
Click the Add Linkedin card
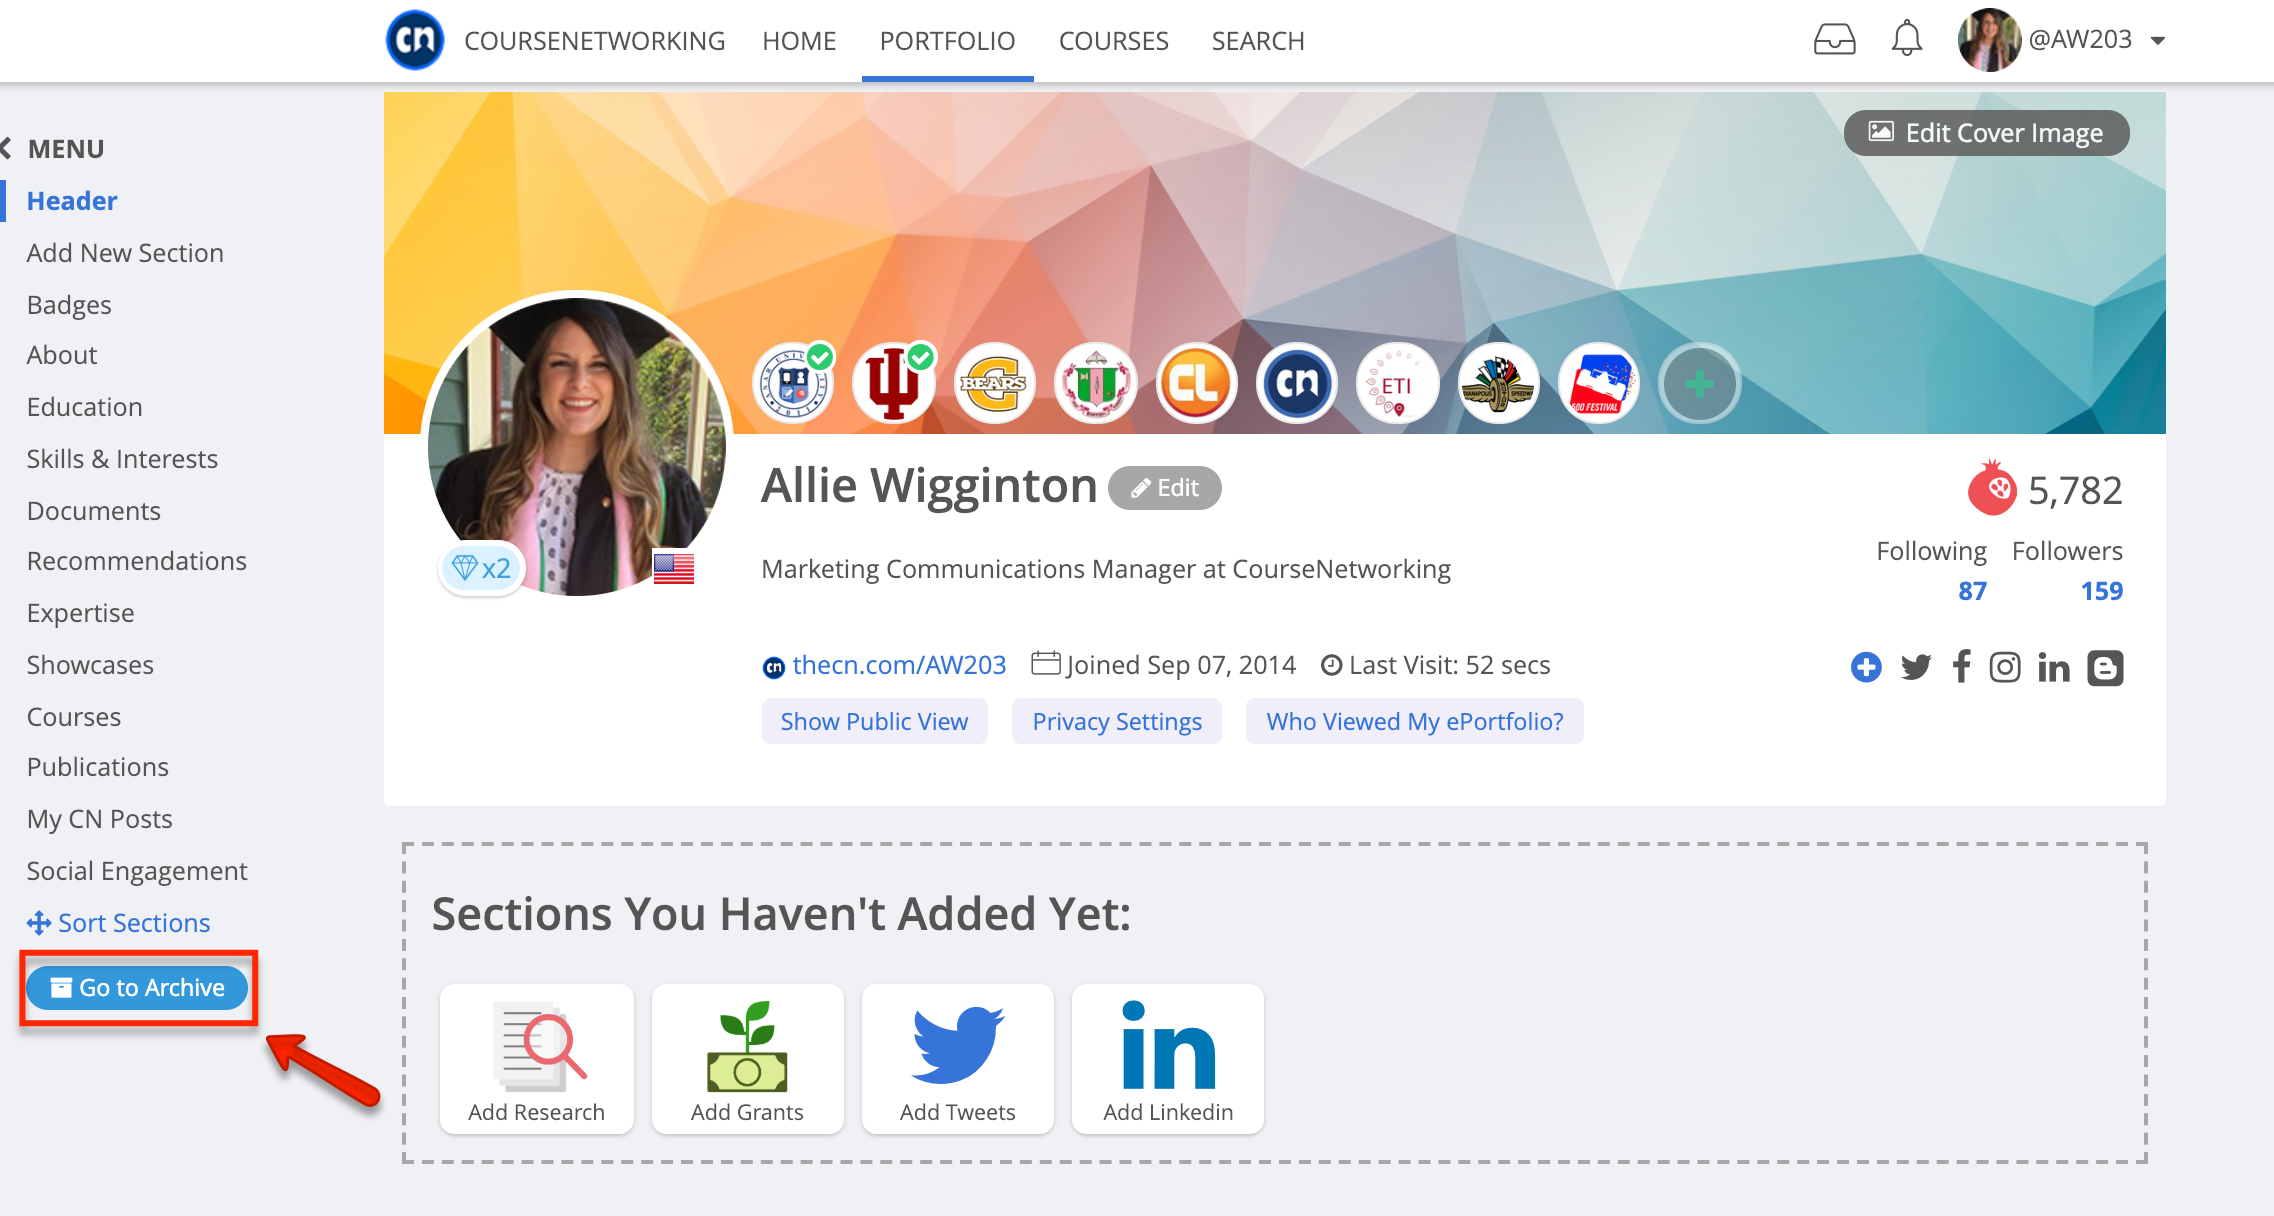1168,1059
